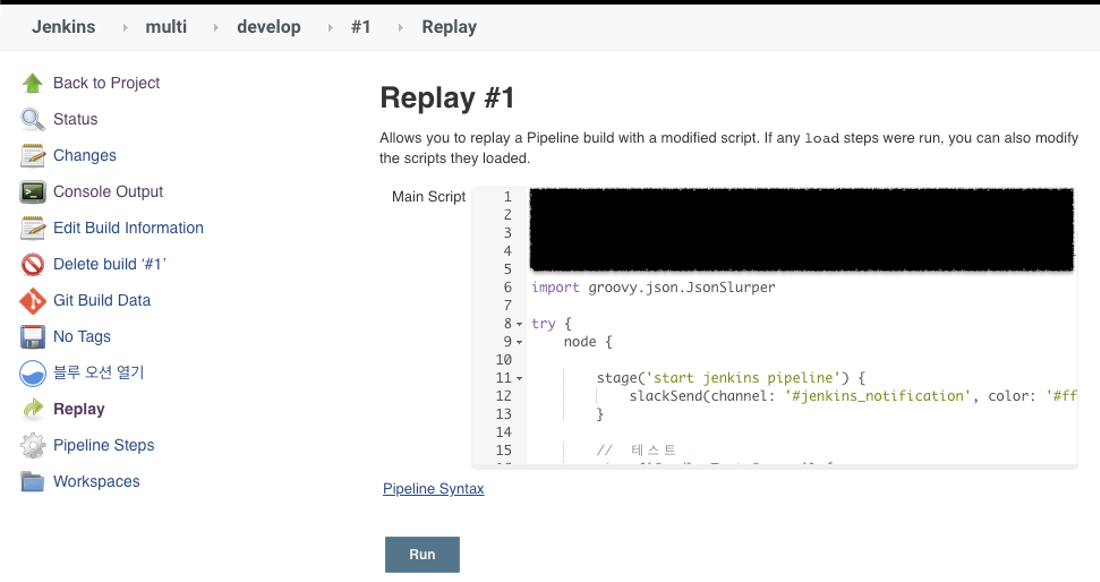The width and height of the screenshot is (1100, 582).
Task: Click the stage('start jenkins pipeline') line
Action: pyautogui.click(x=730, y=378)
